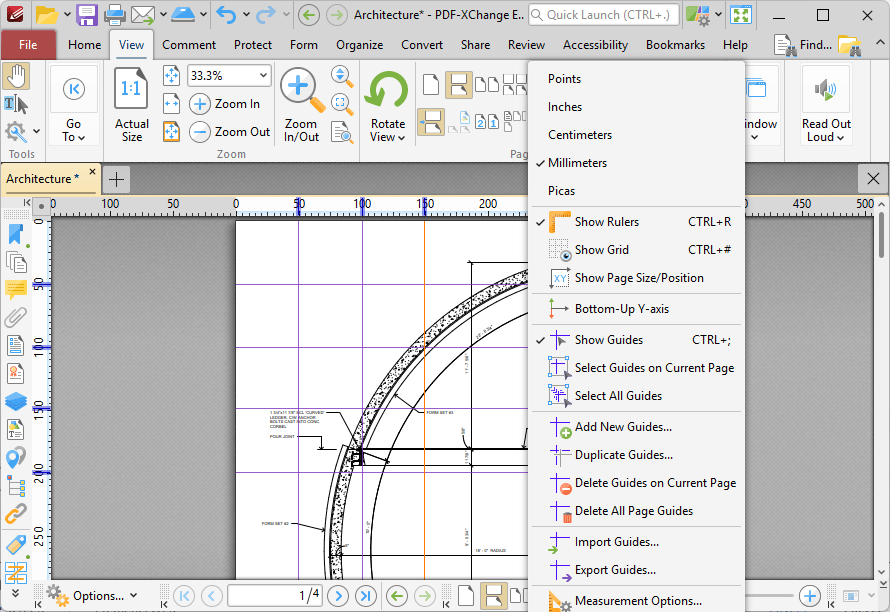Open the Organize ribbon tab
Viewport: 890px width, 612px height.
359,45
